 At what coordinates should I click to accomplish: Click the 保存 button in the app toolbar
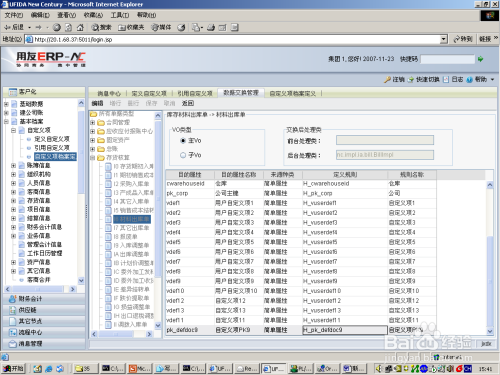[x=151, y=103]
